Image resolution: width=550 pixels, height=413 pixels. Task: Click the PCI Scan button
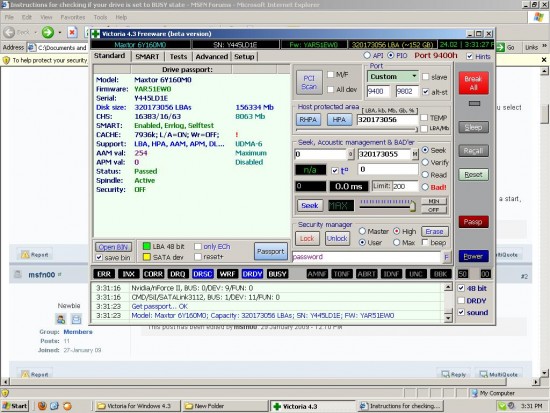pyautogui.click(x=309, y=82)
